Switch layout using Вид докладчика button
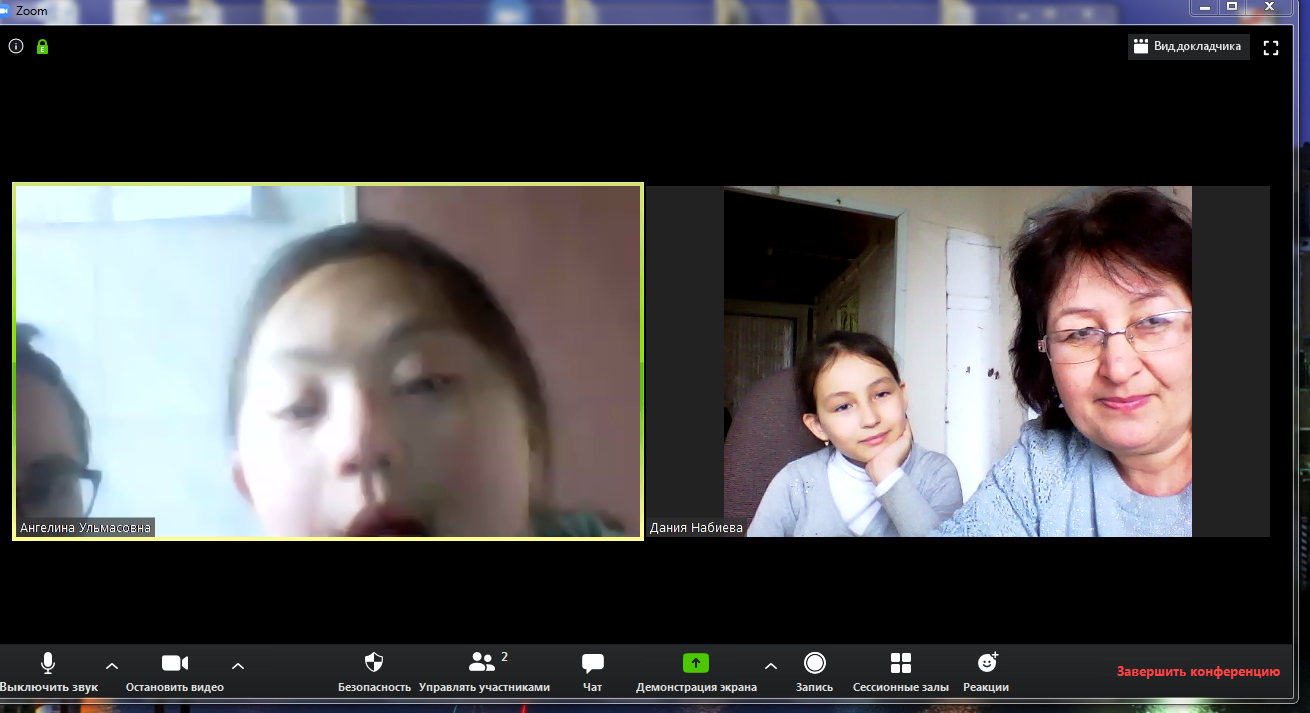This screenshot has height=713, width=1310. pos(1188,46)
